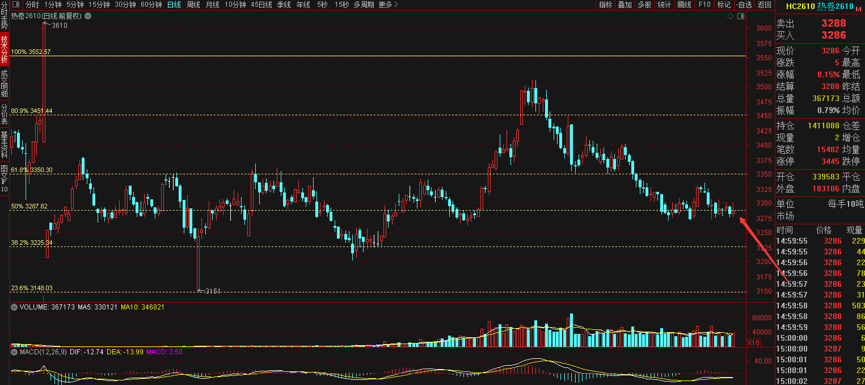
Task: Select the 30分钟 period
Action: coord(125,4)
